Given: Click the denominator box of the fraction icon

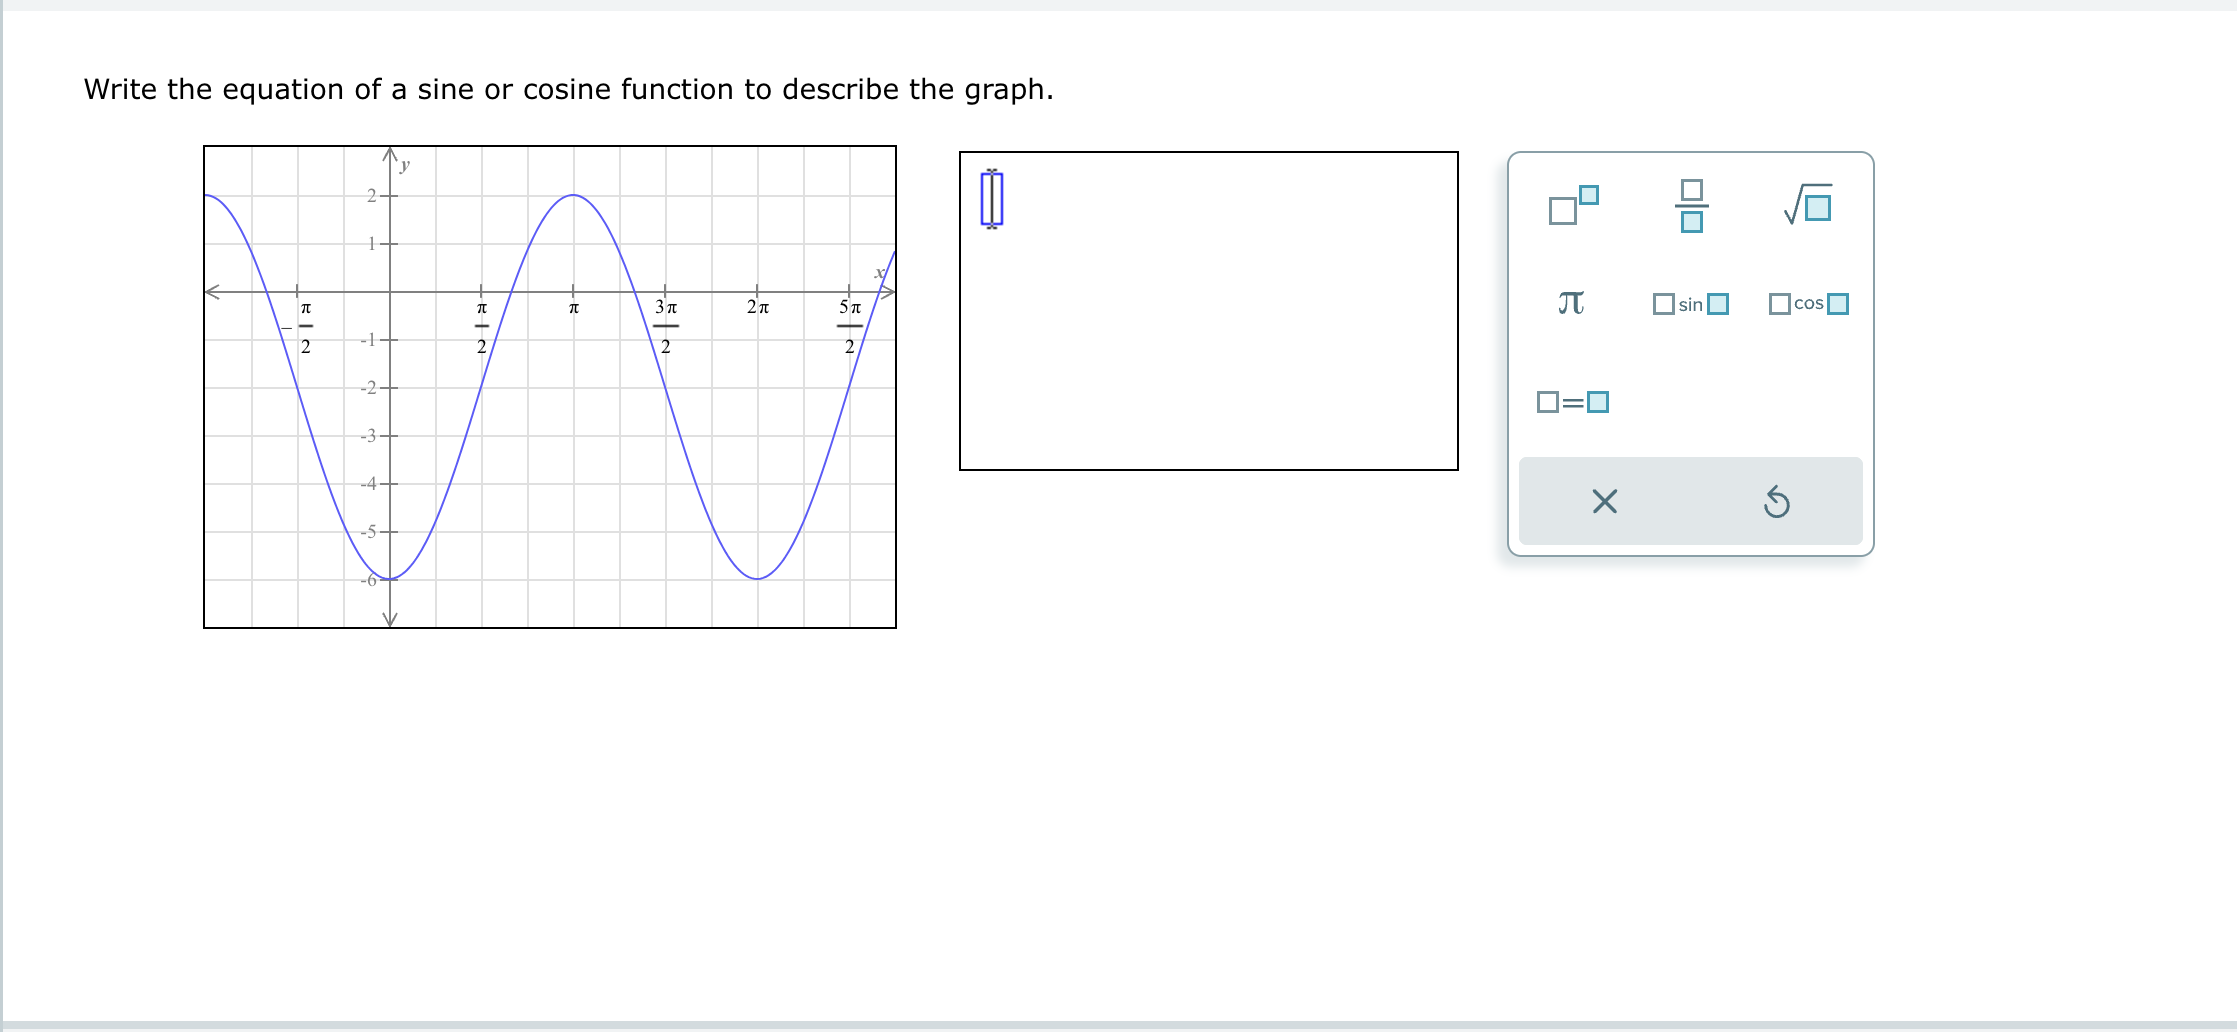Looking at the screenshot, I should click(x=1690, y=222).
